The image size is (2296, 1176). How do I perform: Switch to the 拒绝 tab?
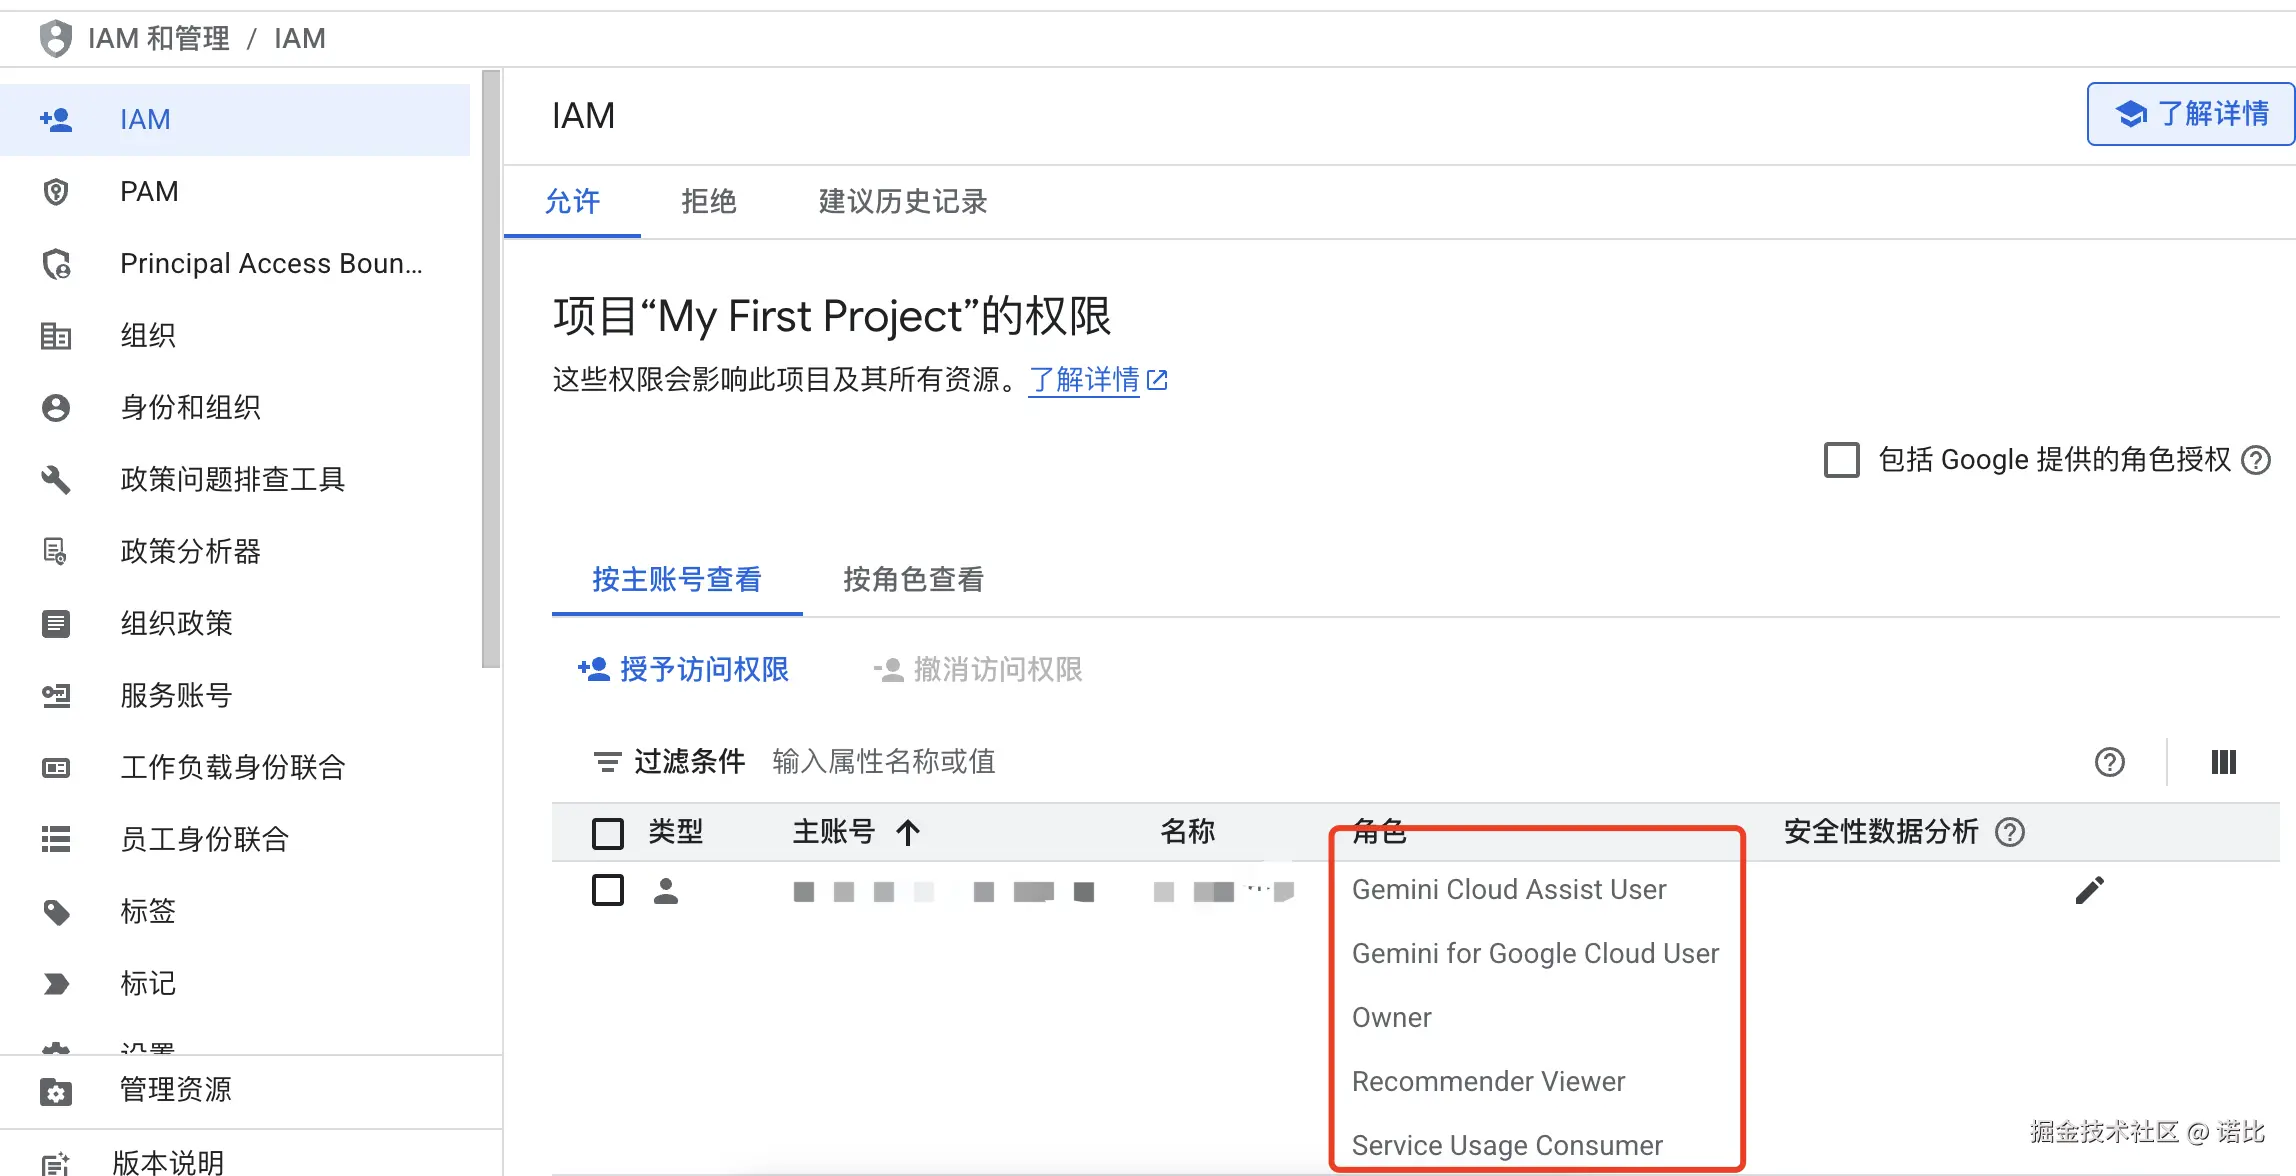pos(708,202)
